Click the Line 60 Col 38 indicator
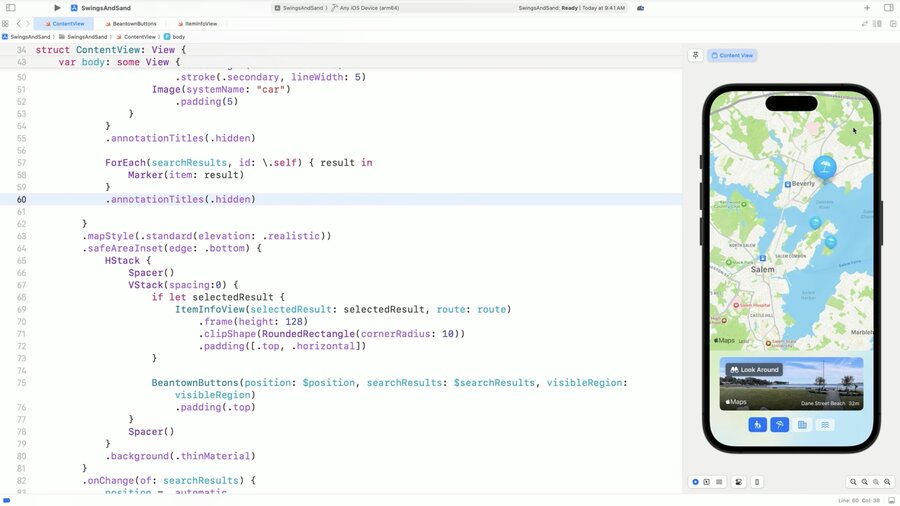Screen dimensions: 900x506 tap(859, 501)
